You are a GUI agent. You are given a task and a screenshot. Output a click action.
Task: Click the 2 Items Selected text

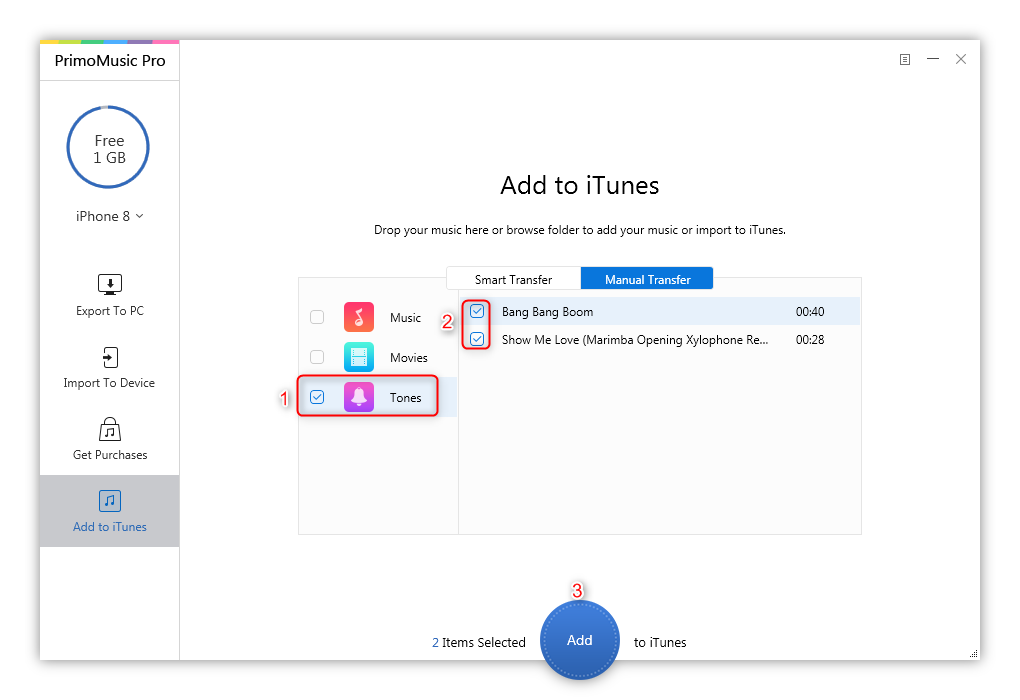tap(479, 642)
